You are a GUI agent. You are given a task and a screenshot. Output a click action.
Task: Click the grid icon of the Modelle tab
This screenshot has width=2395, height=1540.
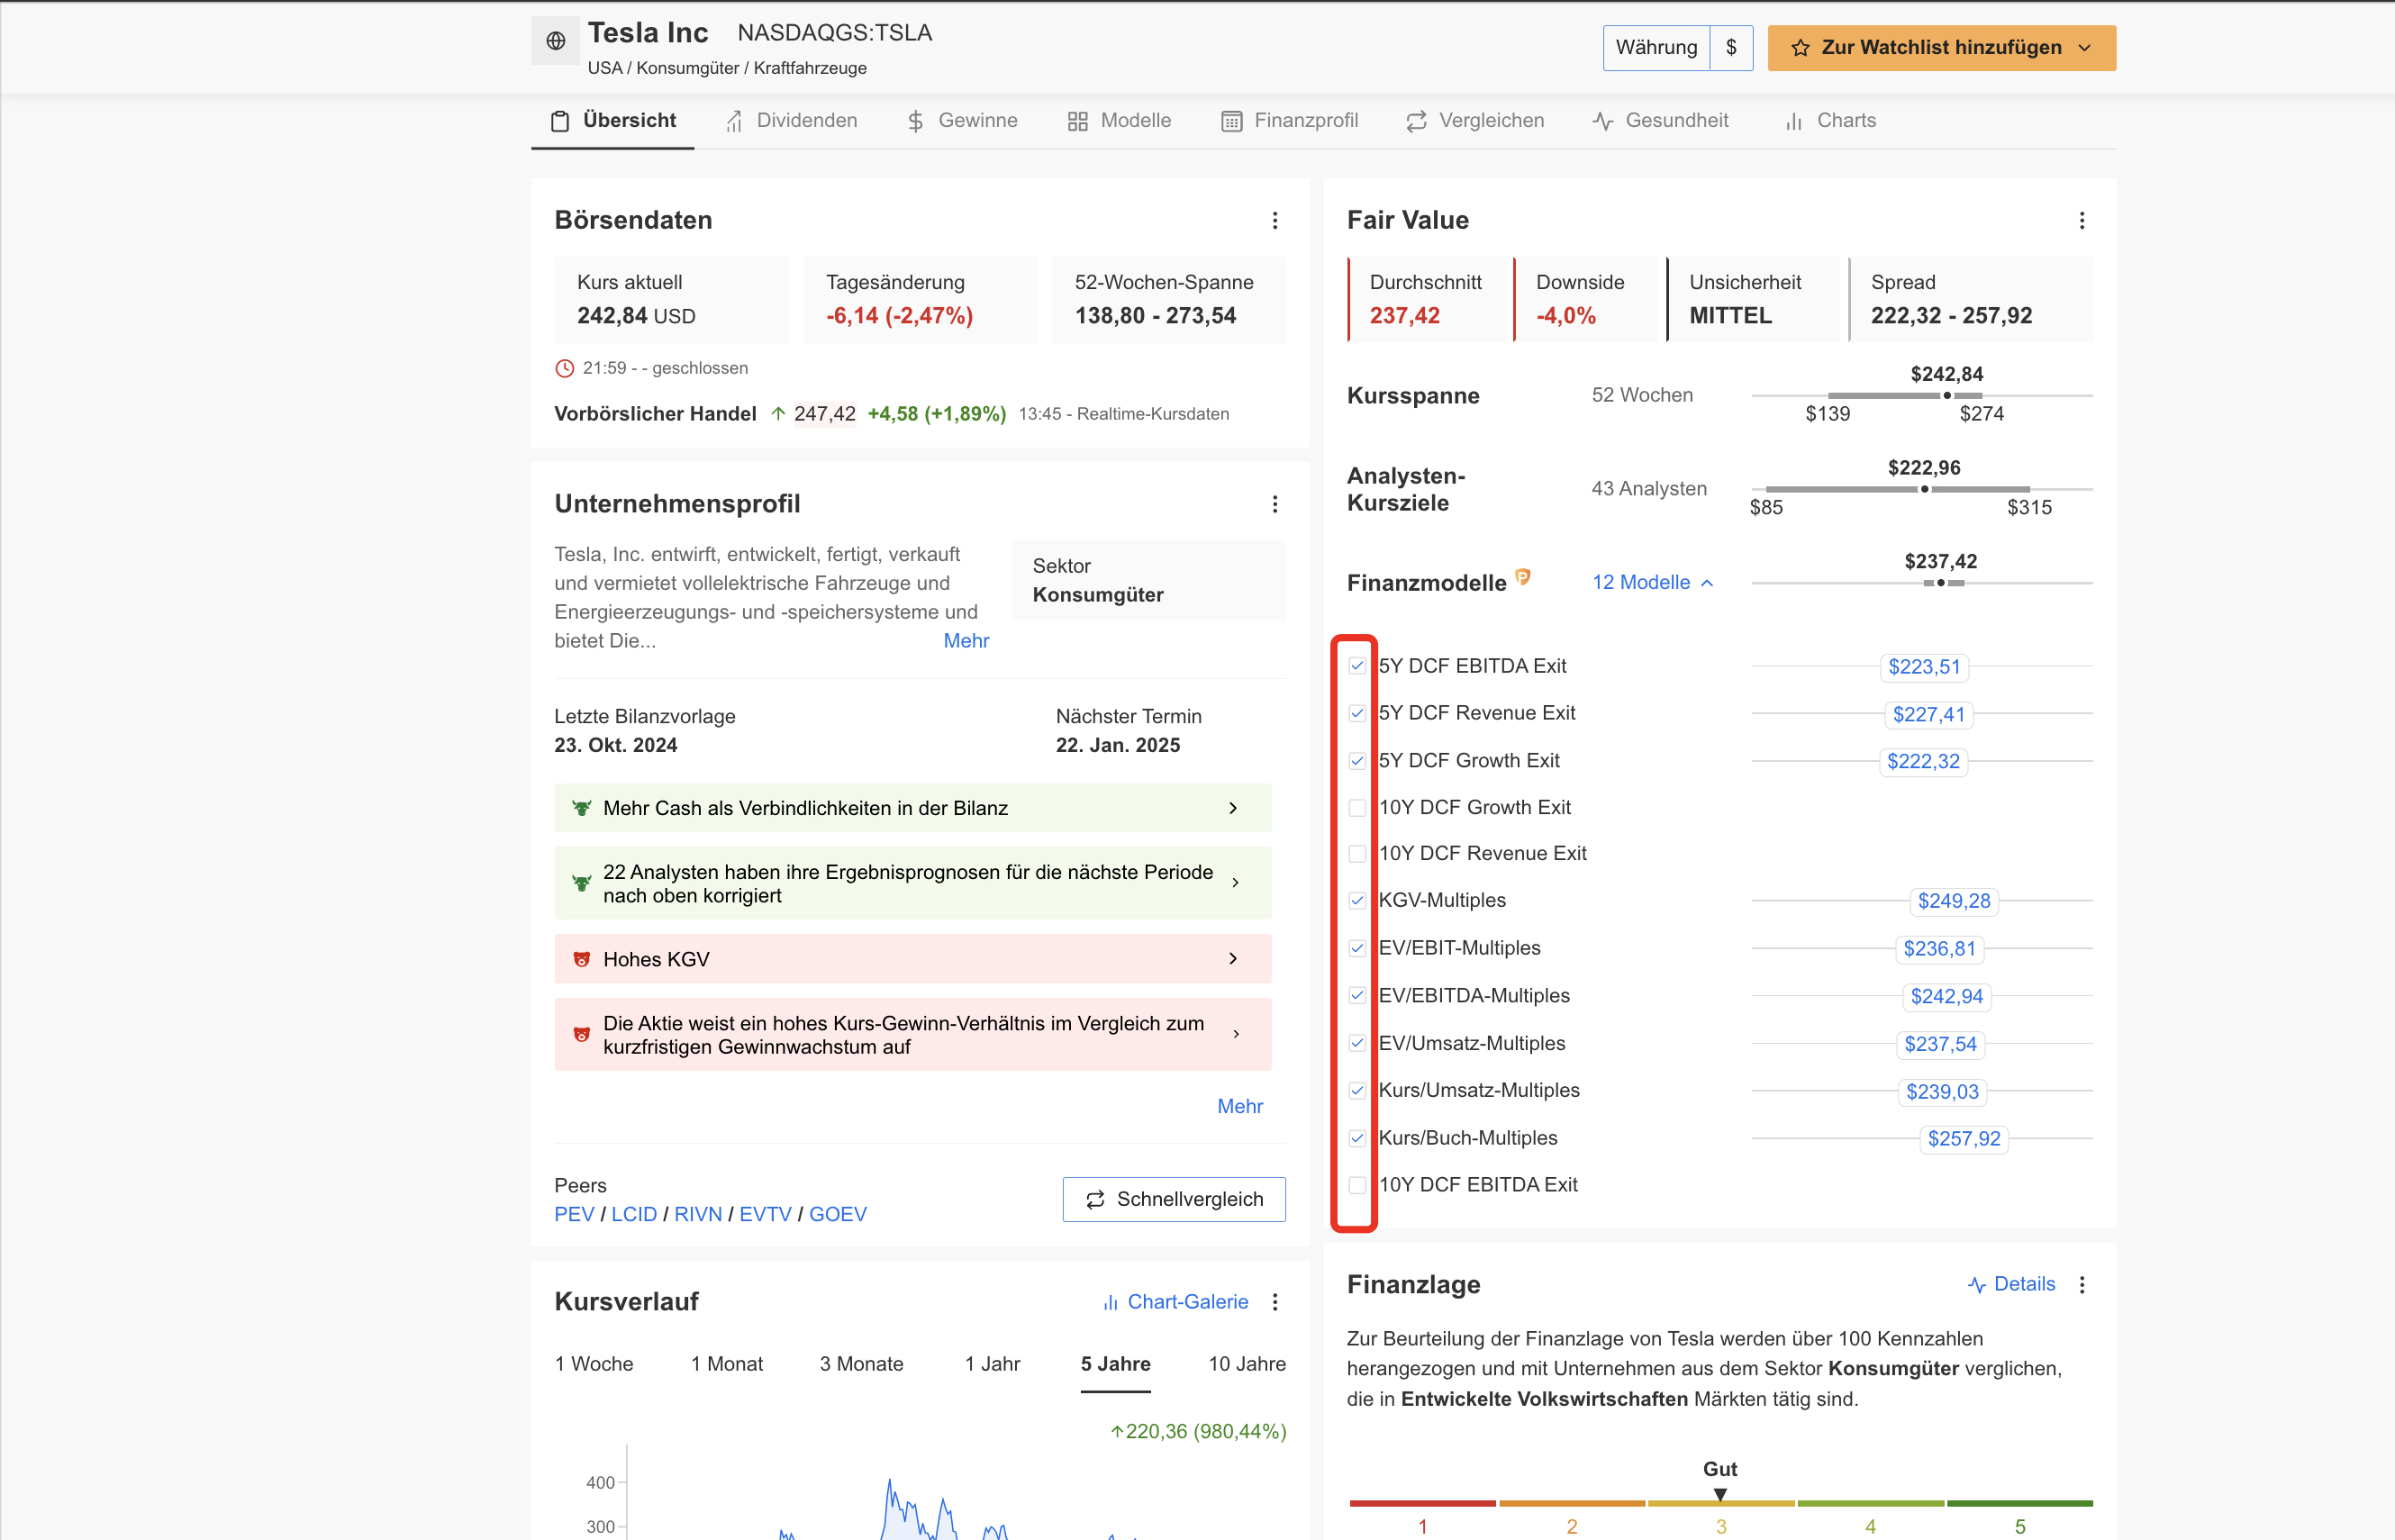[1077, 121]
